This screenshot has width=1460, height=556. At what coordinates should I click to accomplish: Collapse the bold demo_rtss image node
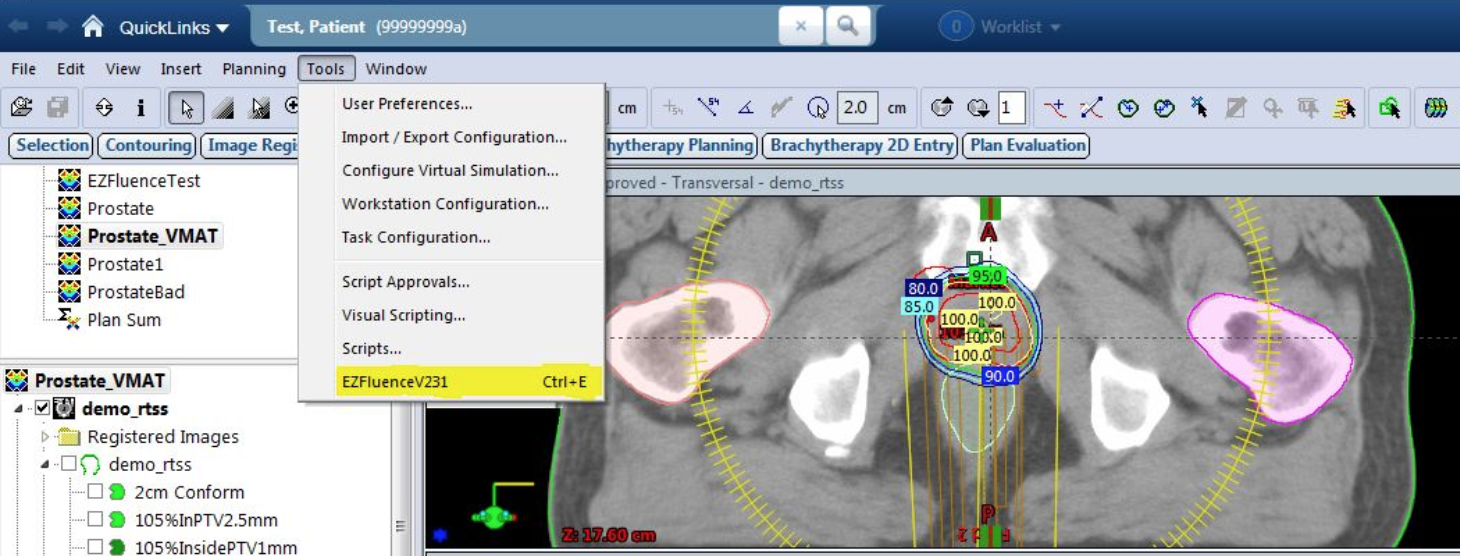point(19,409)
